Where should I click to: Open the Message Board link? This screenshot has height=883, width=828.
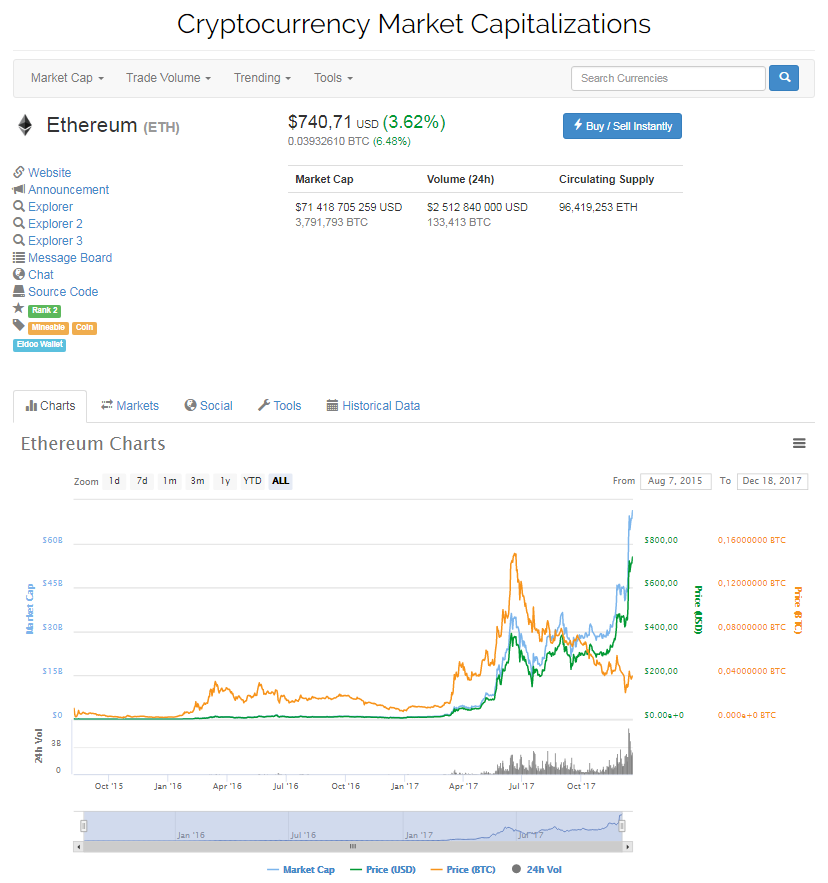pyautogui.click(x=70, y=257)
